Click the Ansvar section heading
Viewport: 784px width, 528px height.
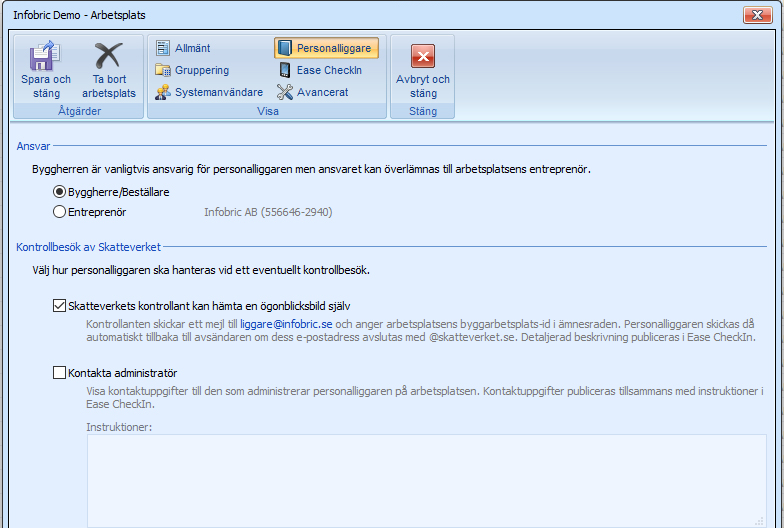tap(33, 146)
